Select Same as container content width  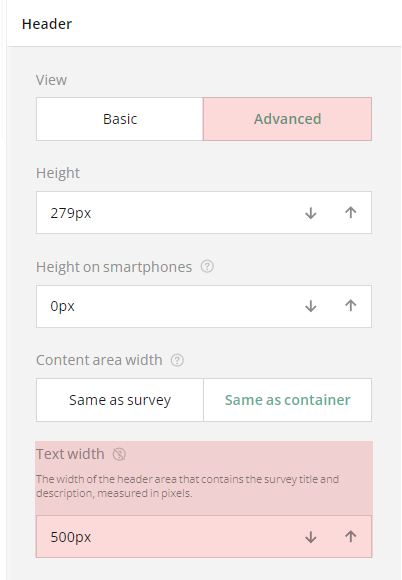click(287, 400)
